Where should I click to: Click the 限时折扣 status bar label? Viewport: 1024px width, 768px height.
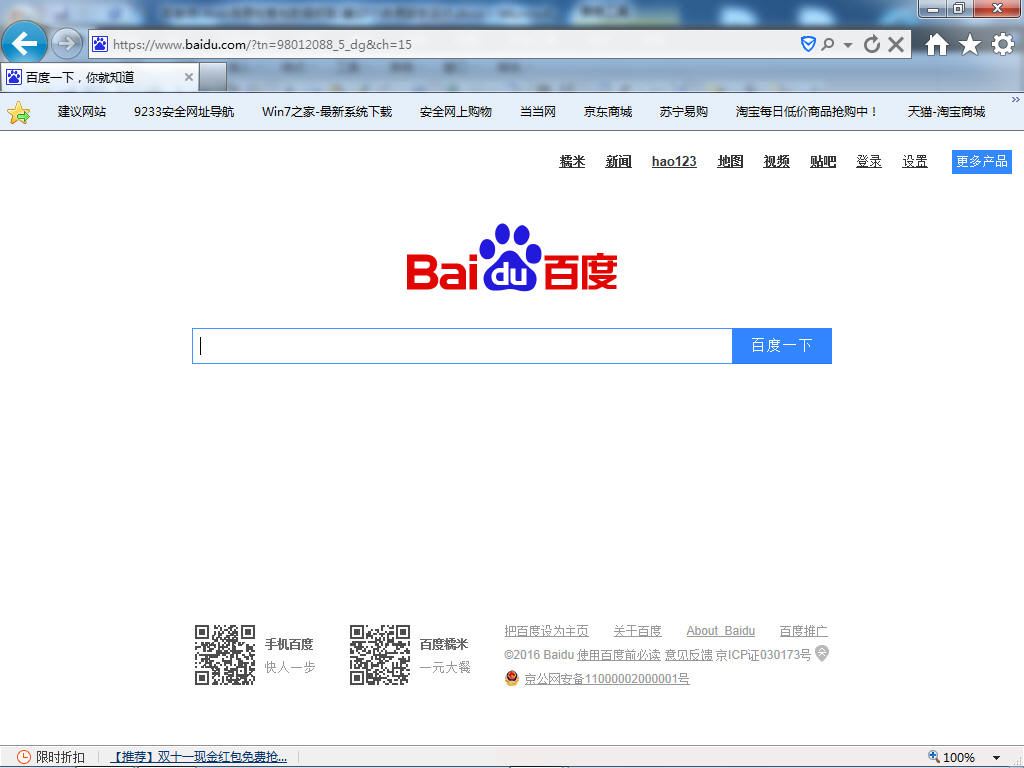(60, 757)
